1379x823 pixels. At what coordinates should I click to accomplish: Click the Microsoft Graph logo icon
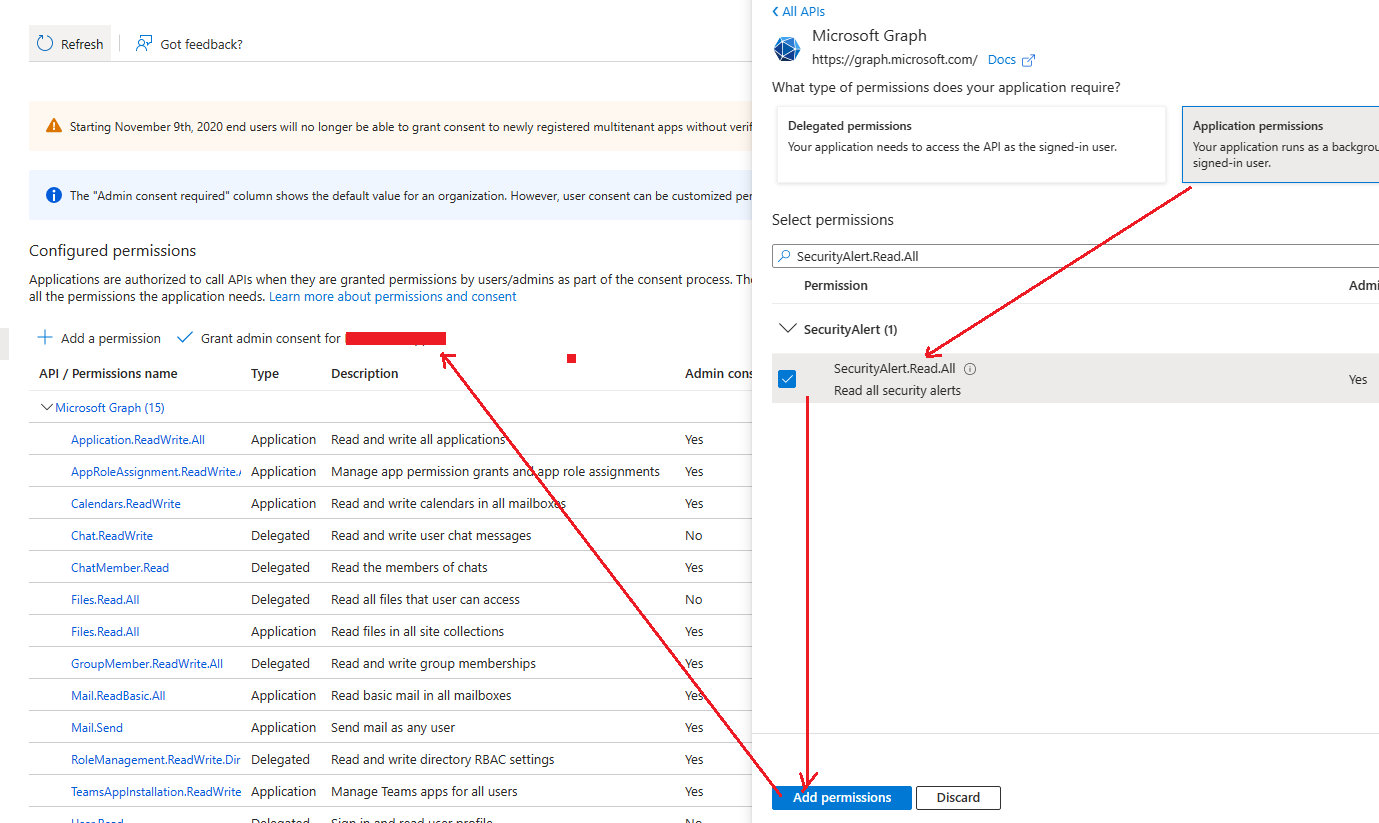coord(787,49)
